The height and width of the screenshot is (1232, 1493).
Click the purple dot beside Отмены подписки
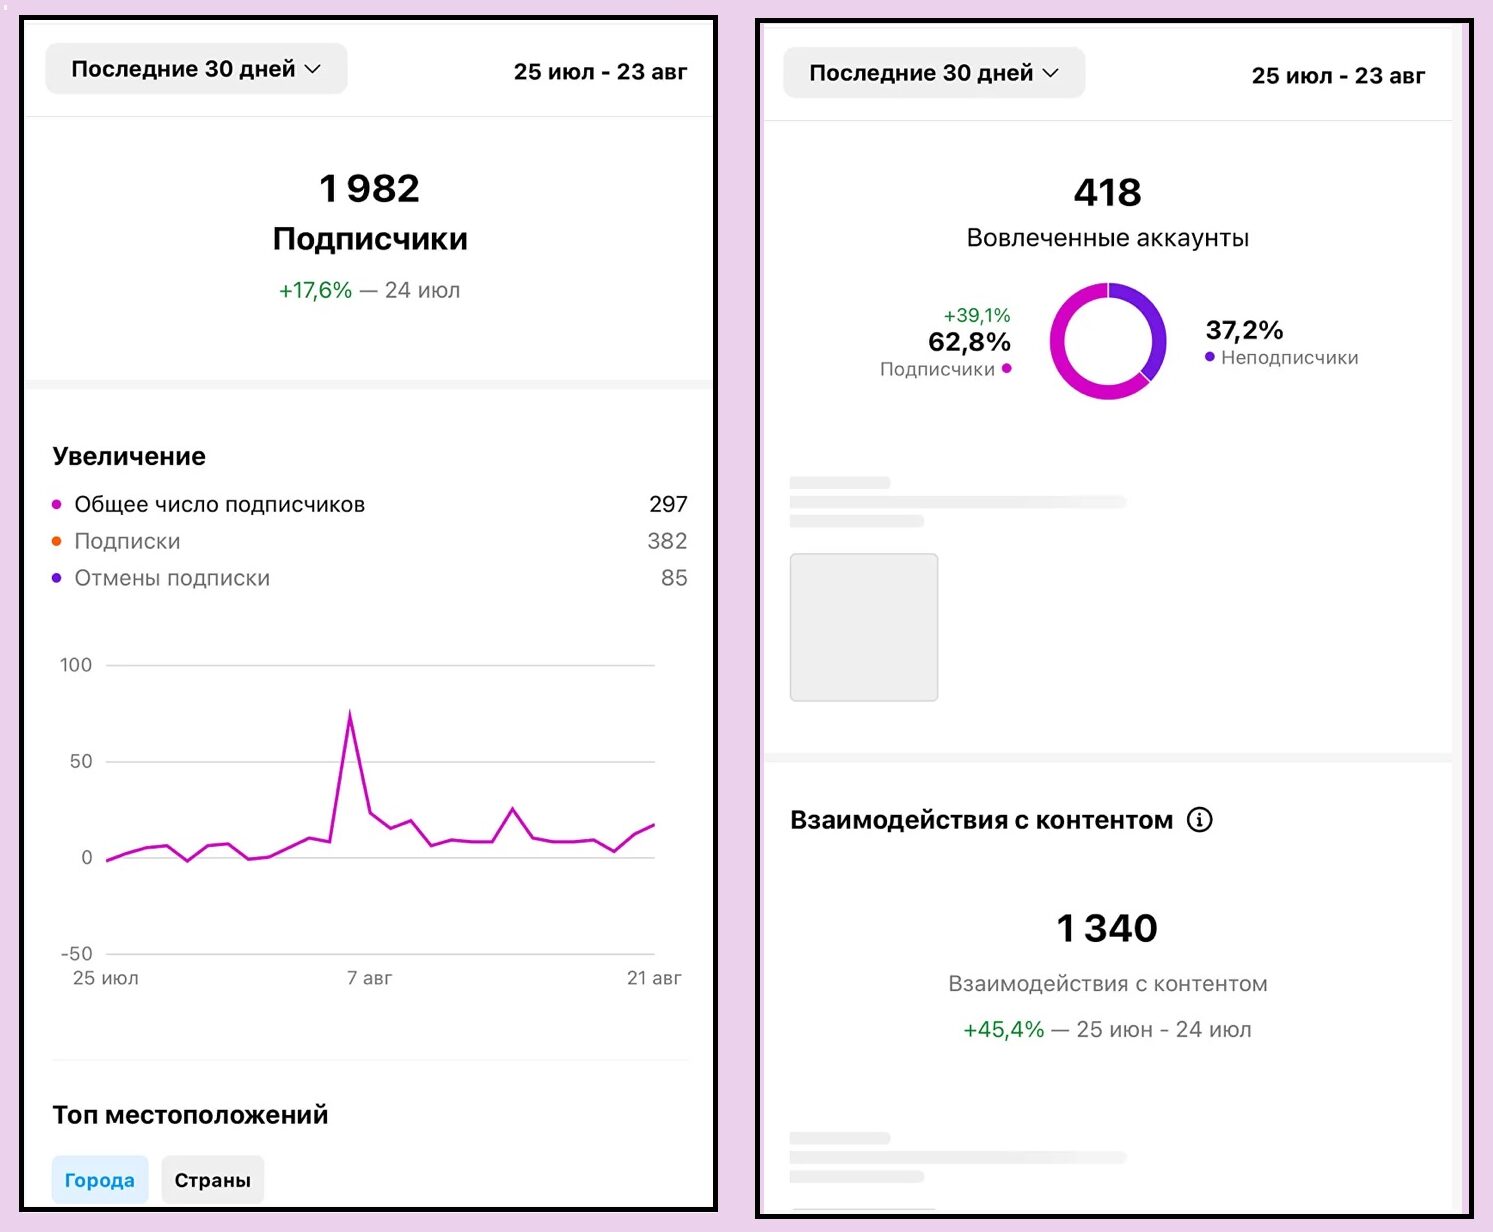click(x=57, y=578)
